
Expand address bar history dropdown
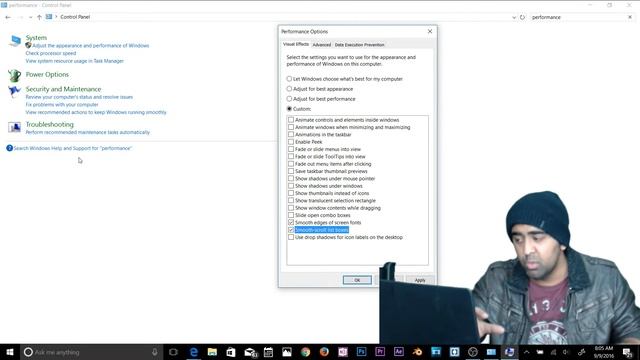(514, 17)
